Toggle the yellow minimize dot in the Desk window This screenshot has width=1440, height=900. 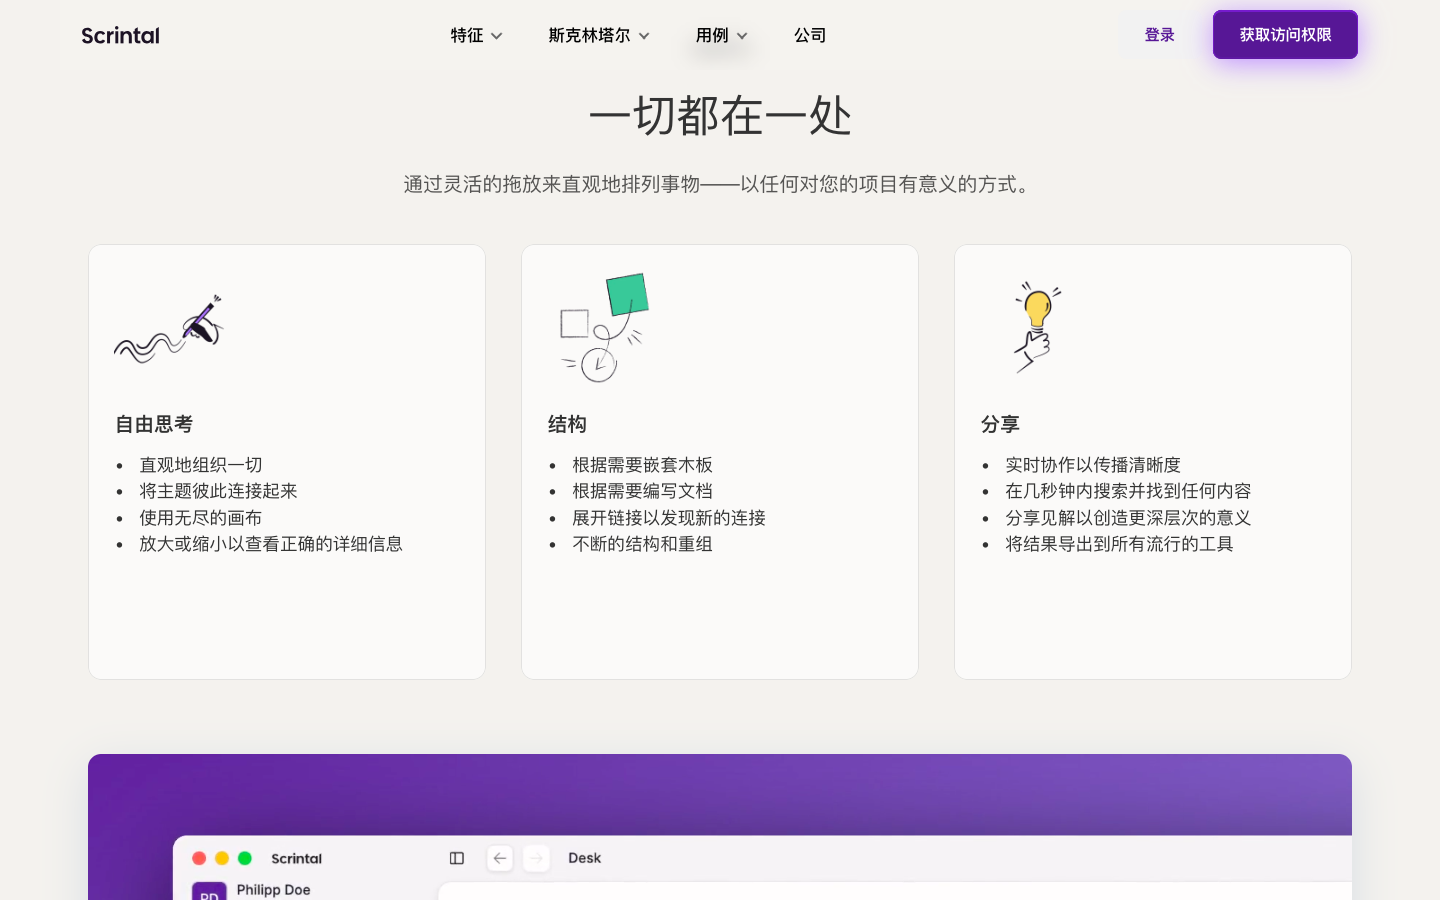[222, 858]
